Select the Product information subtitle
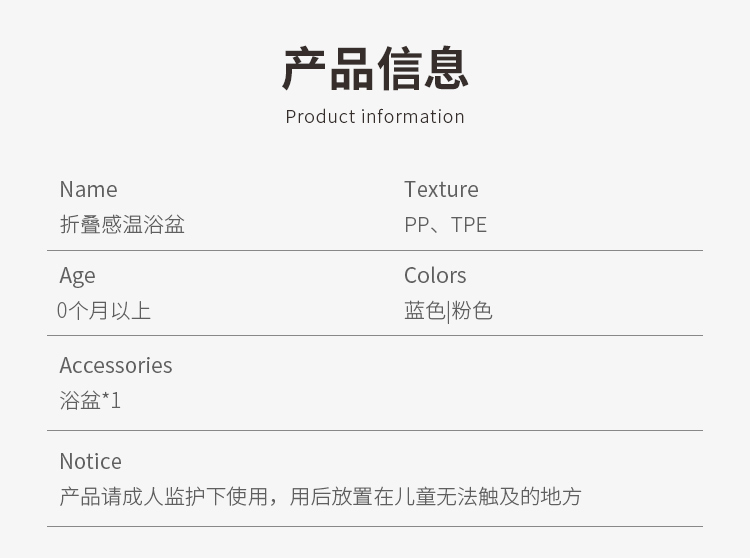 tap(375, 117)
